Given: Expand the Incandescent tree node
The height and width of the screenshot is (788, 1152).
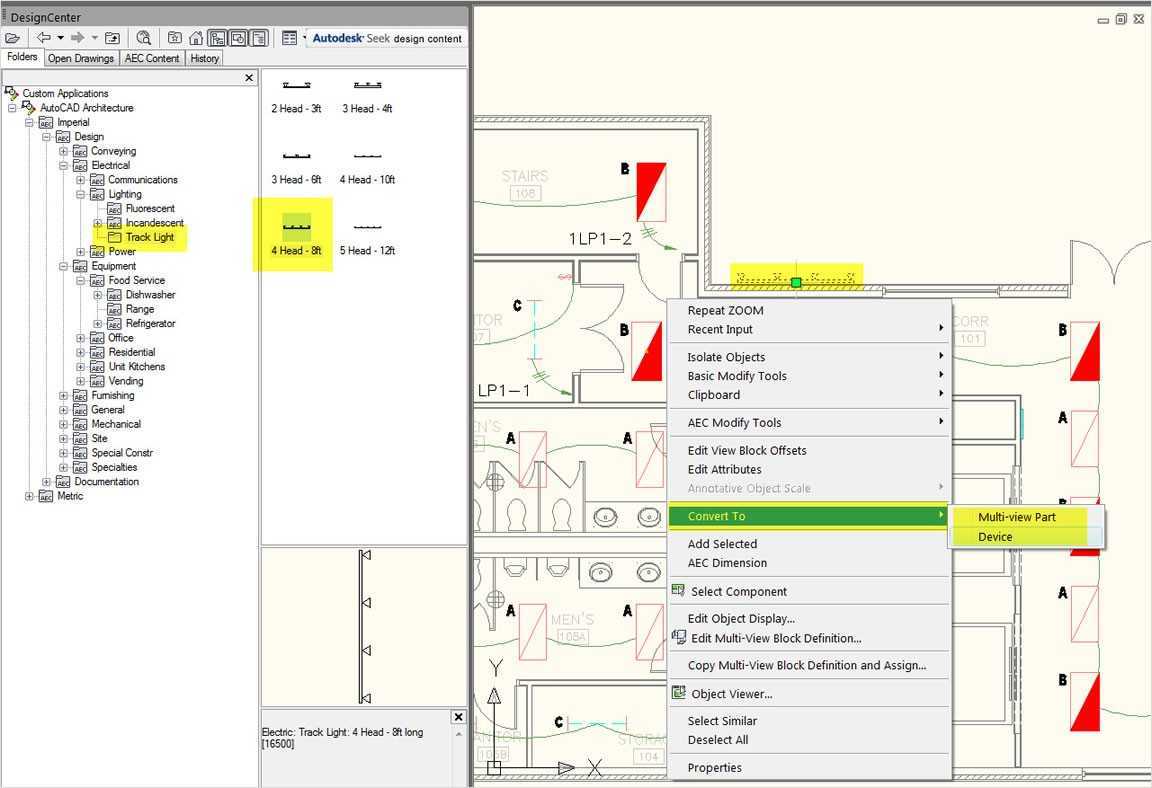Looking at the screenshot, I should pyautogui.click(x=98, y=223).
